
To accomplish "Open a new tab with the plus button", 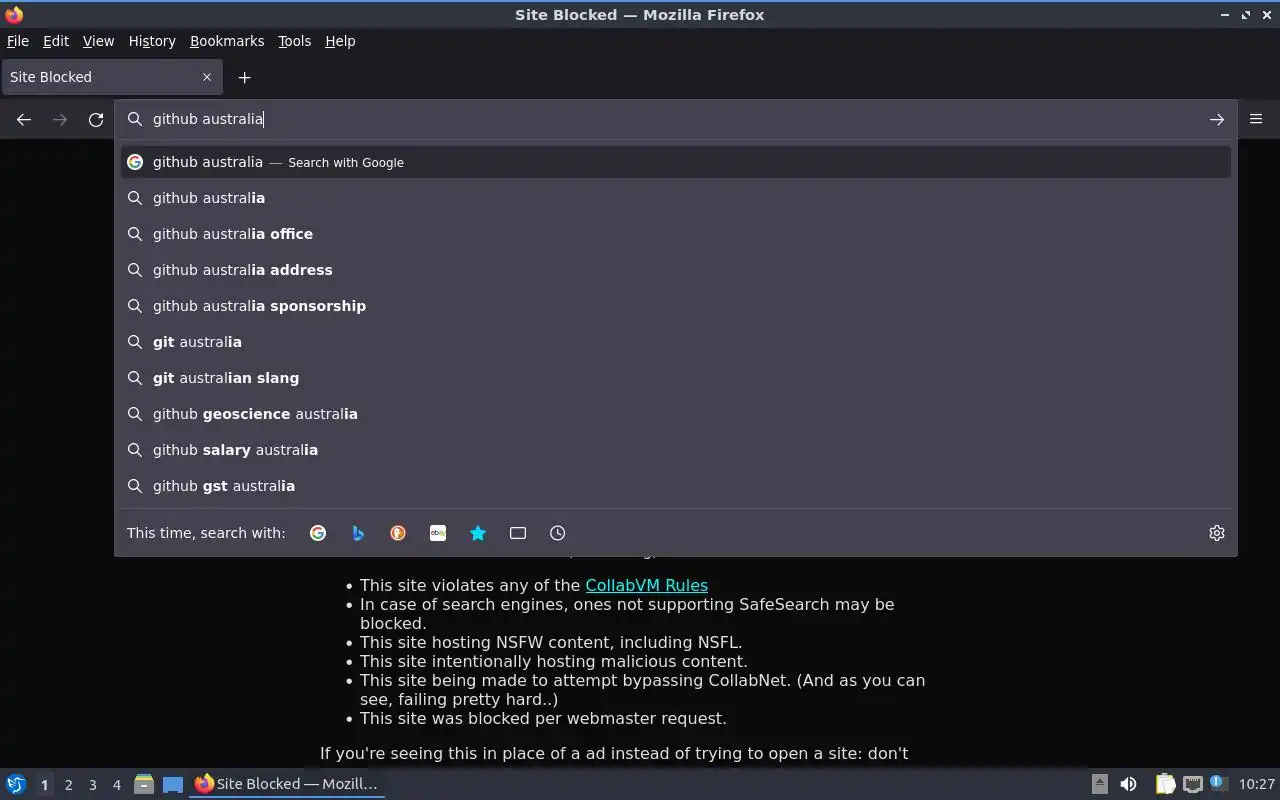I will pos(244,77).
